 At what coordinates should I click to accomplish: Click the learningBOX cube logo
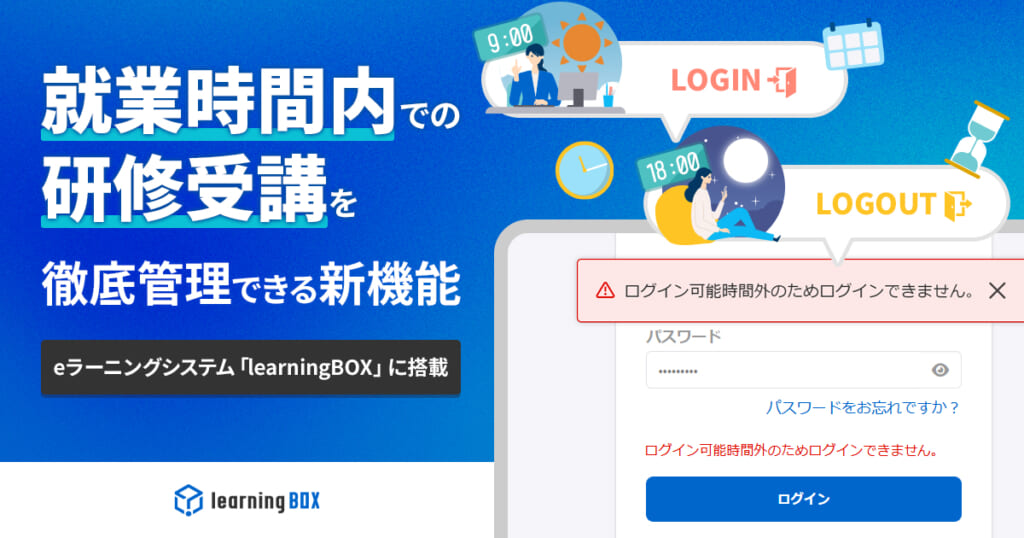189,500
